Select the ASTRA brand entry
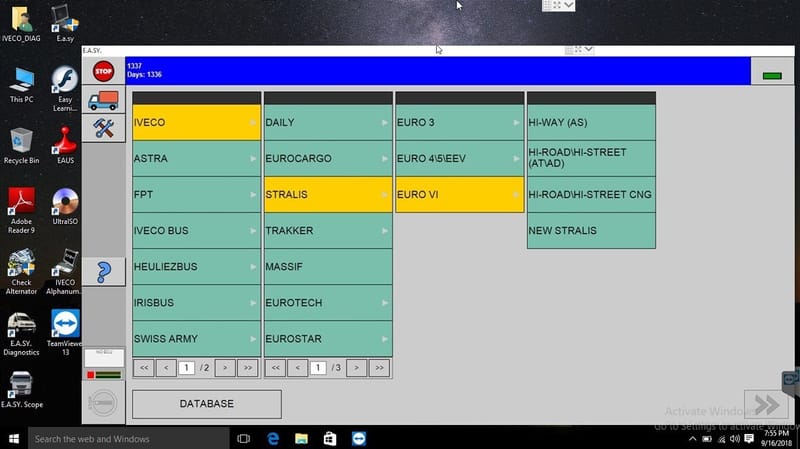 196,159
